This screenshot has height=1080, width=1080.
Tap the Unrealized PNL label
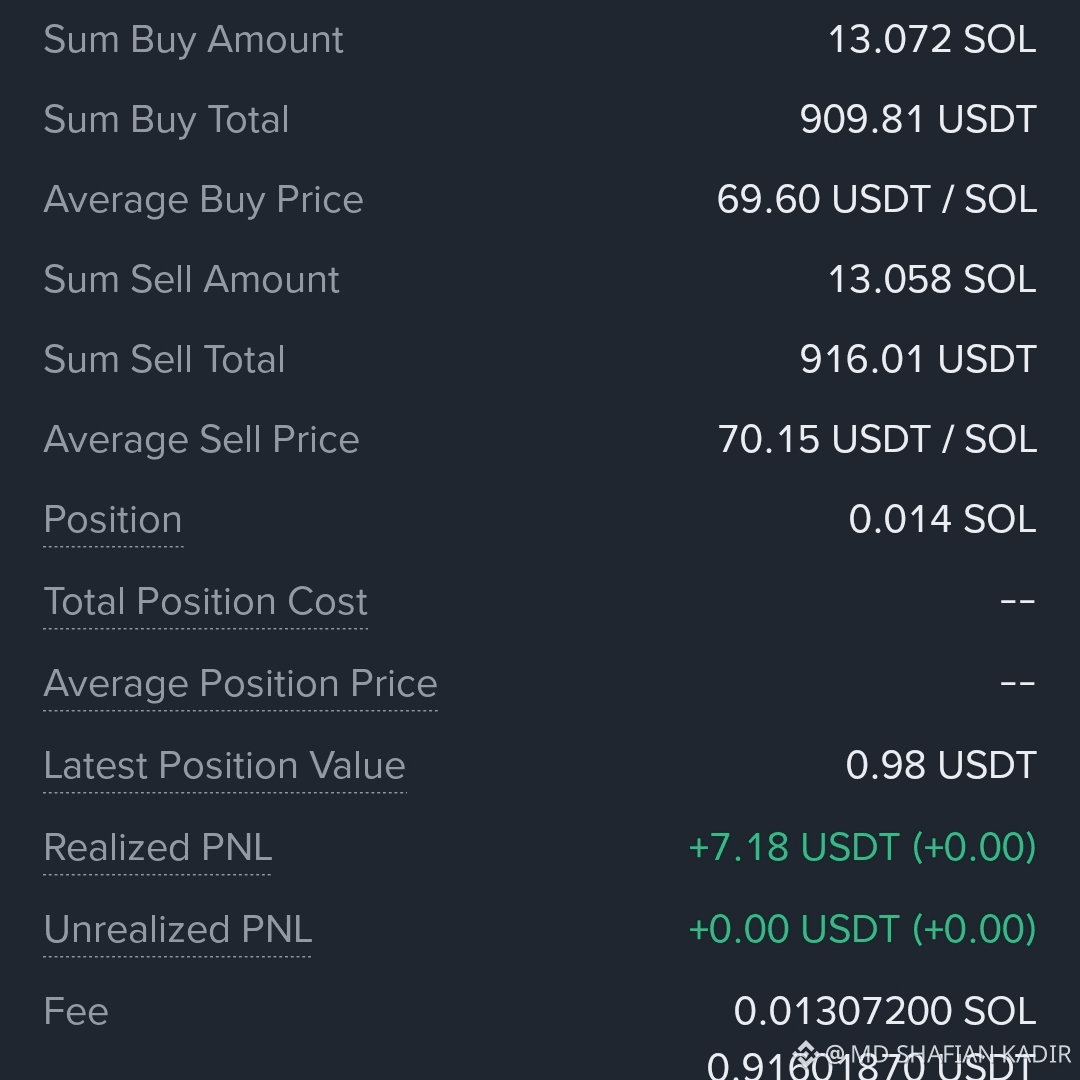click(178, 929)
